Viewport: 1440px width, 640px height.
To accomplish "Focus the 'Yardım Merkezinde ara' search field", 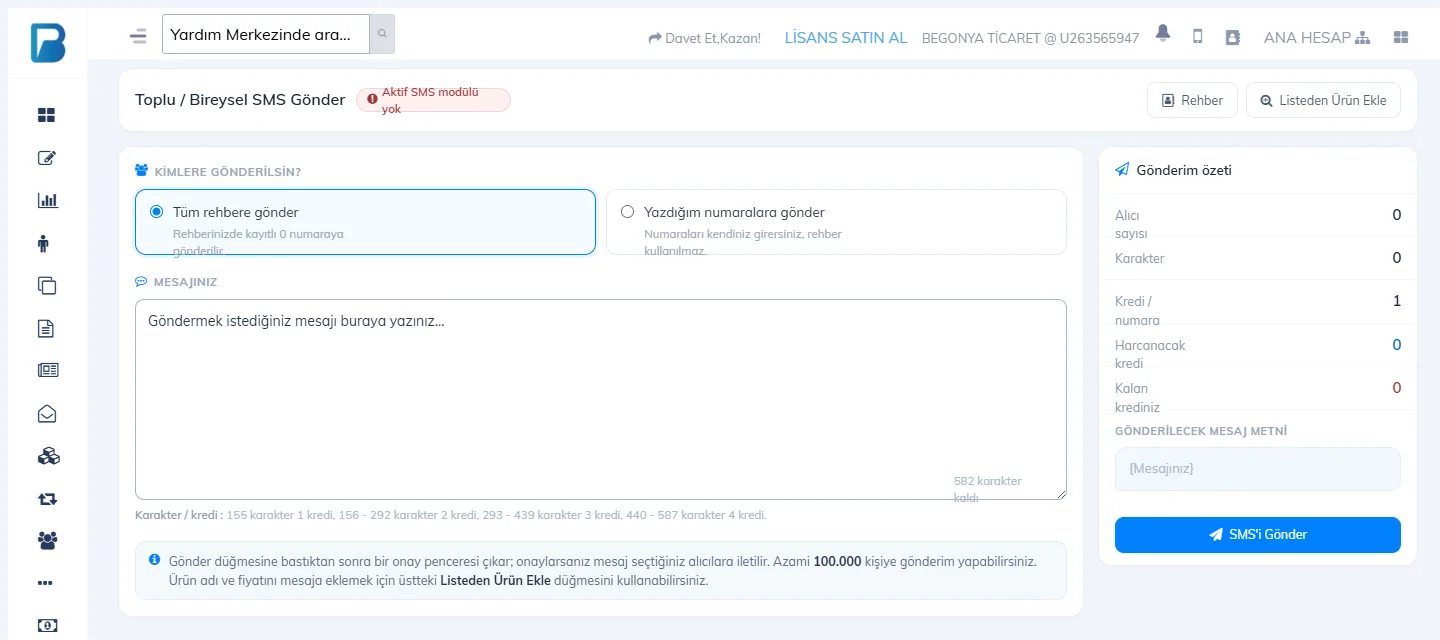I will [x=266, y=34].
